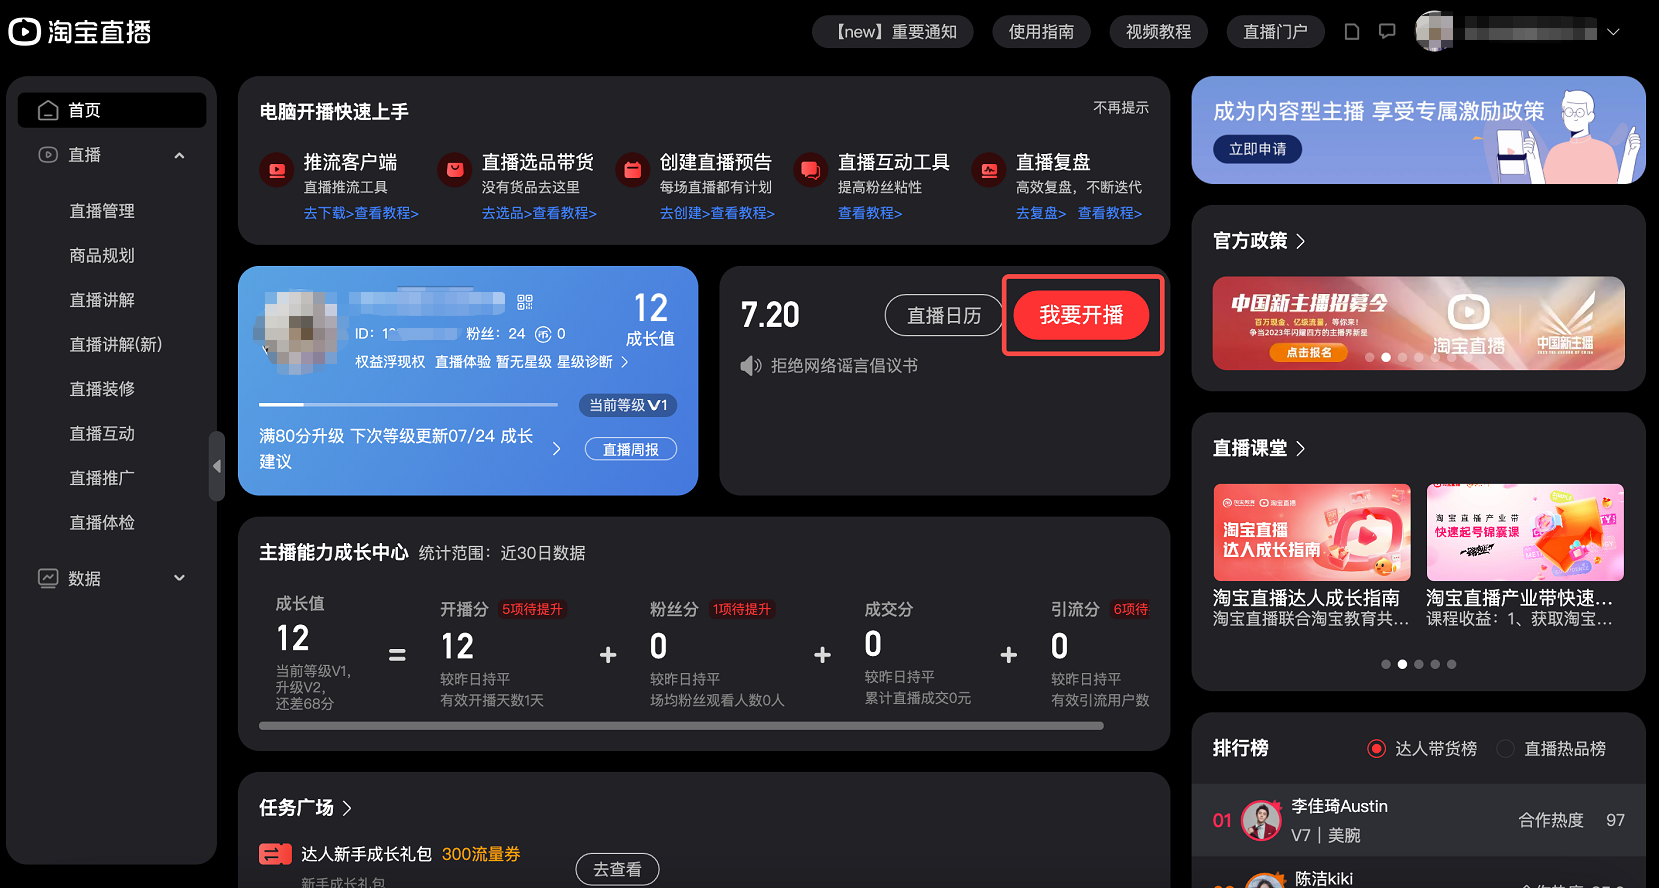Click 【new】重要通知 in the header

point(895,32)
